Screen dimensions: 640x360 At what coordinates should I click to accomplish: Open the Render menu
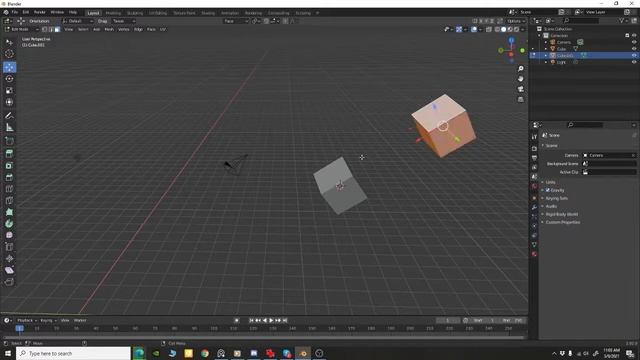(40, 12)
